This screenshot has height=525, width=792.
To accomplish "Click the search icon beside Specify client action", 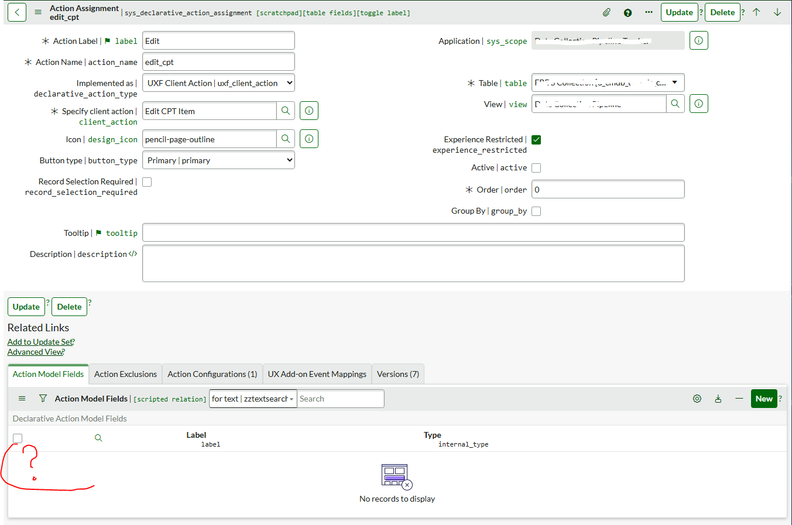I will 285,111.
